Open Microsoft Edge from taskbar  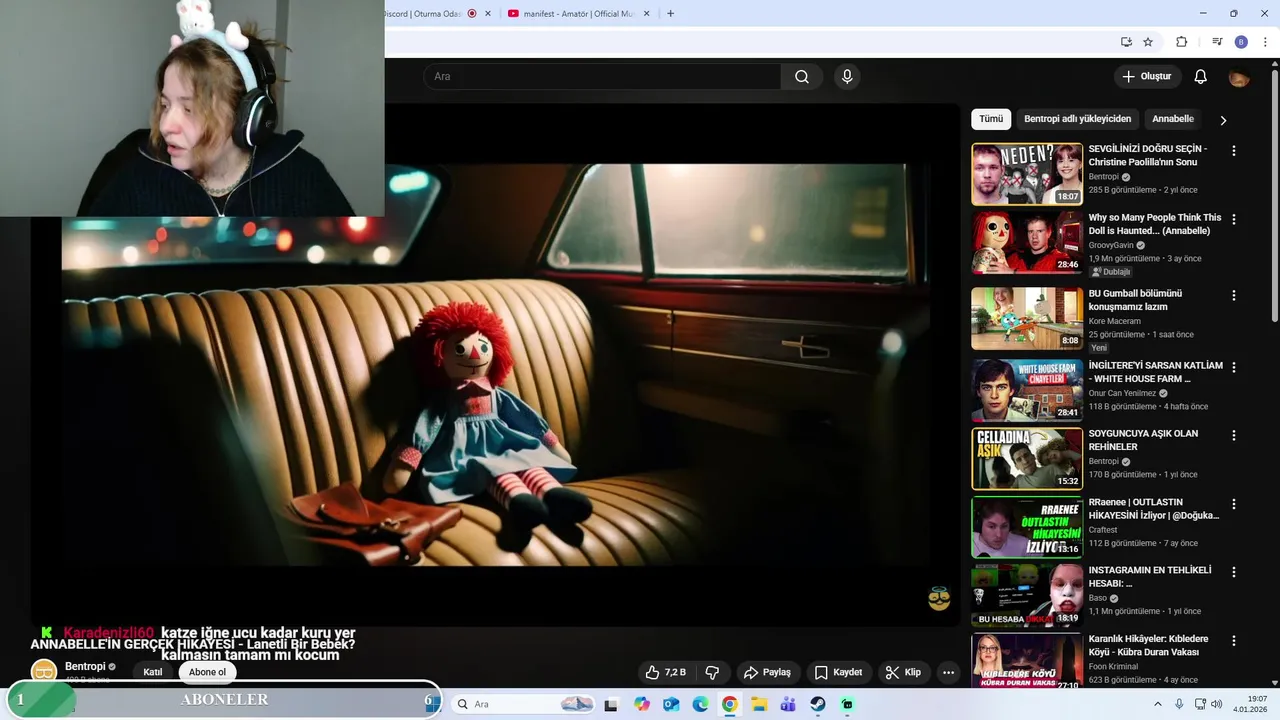pyautogui.click(x=700, y=704)
